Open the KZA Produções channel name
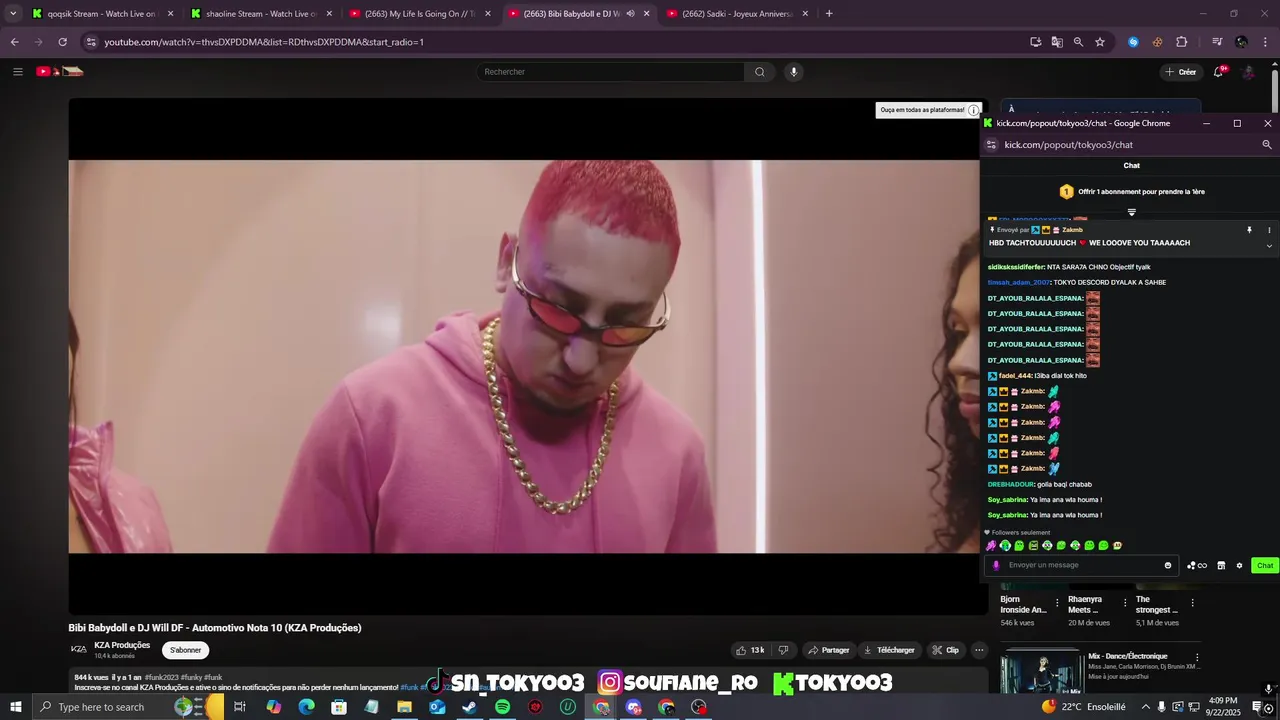The height and width of the screenshot is (720, 1280). click(x=122, y=645)
